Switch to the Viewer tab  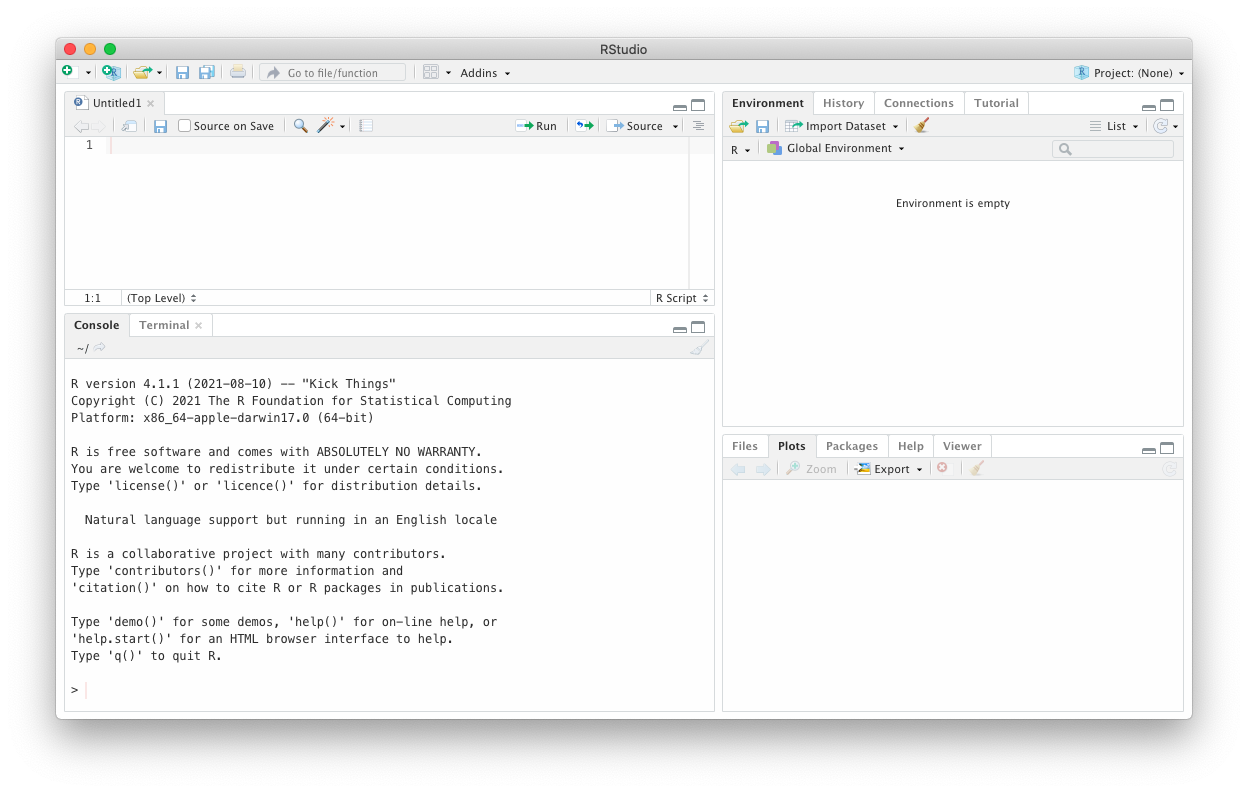(962, 446)
